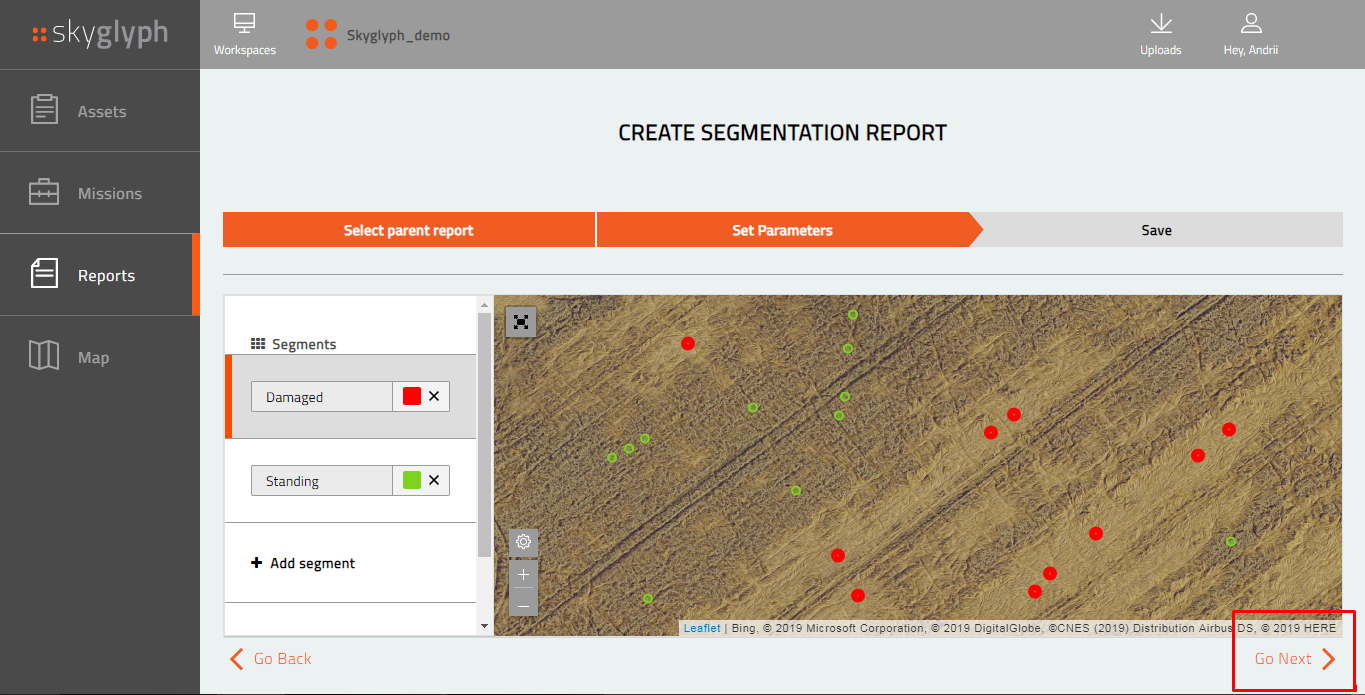
Task: Toggle the map fullscreen icon
Action: (521, 322)
